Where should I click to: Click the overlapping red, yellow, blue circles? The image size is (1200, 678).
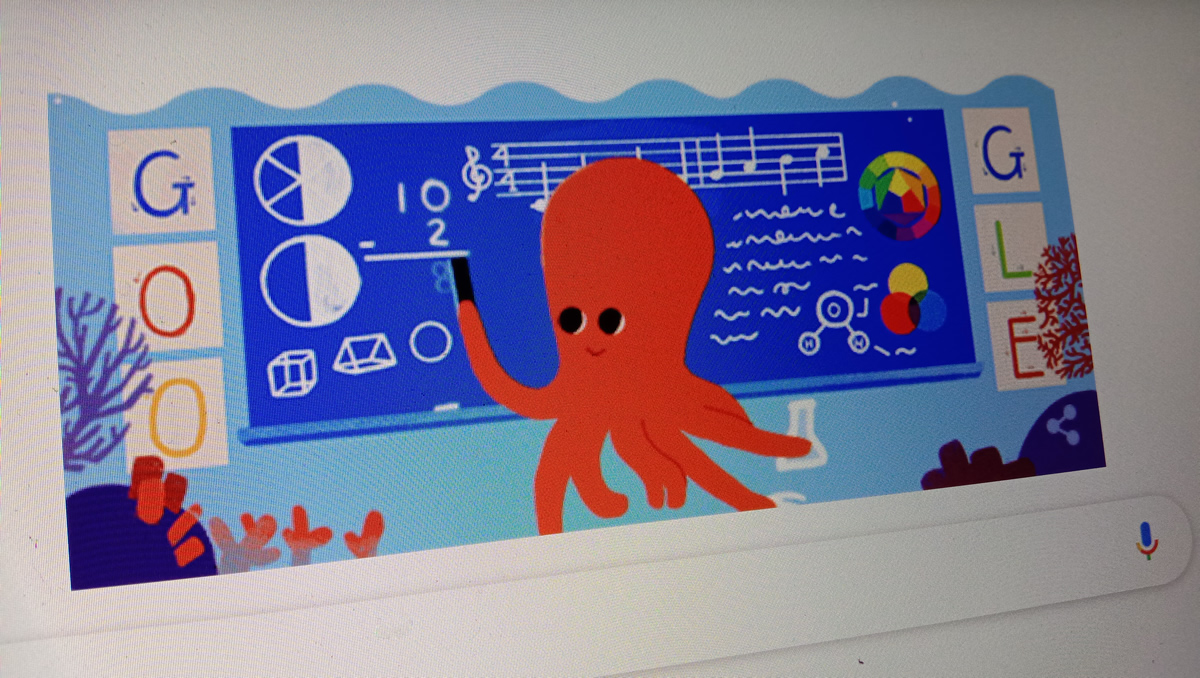[914, 299]
